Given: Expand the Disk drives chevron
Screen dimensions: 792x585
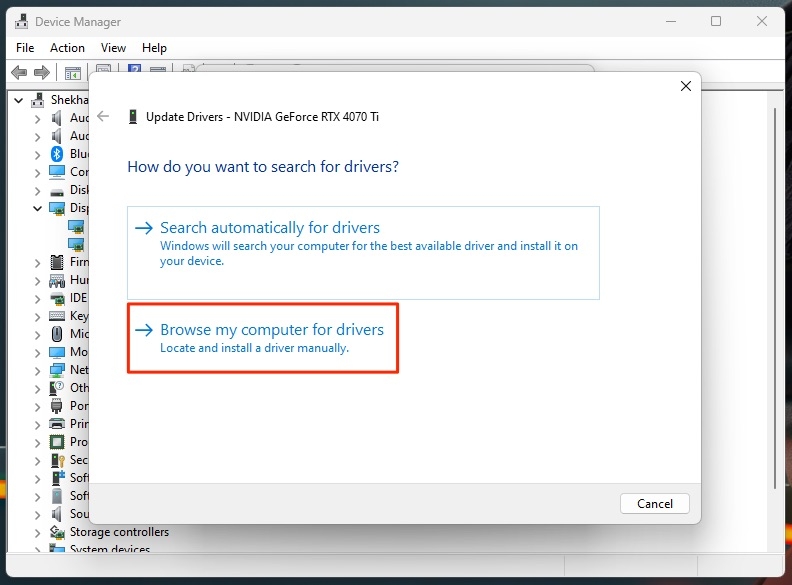Looking at the screenshot, I should click(x=37, y=190).
